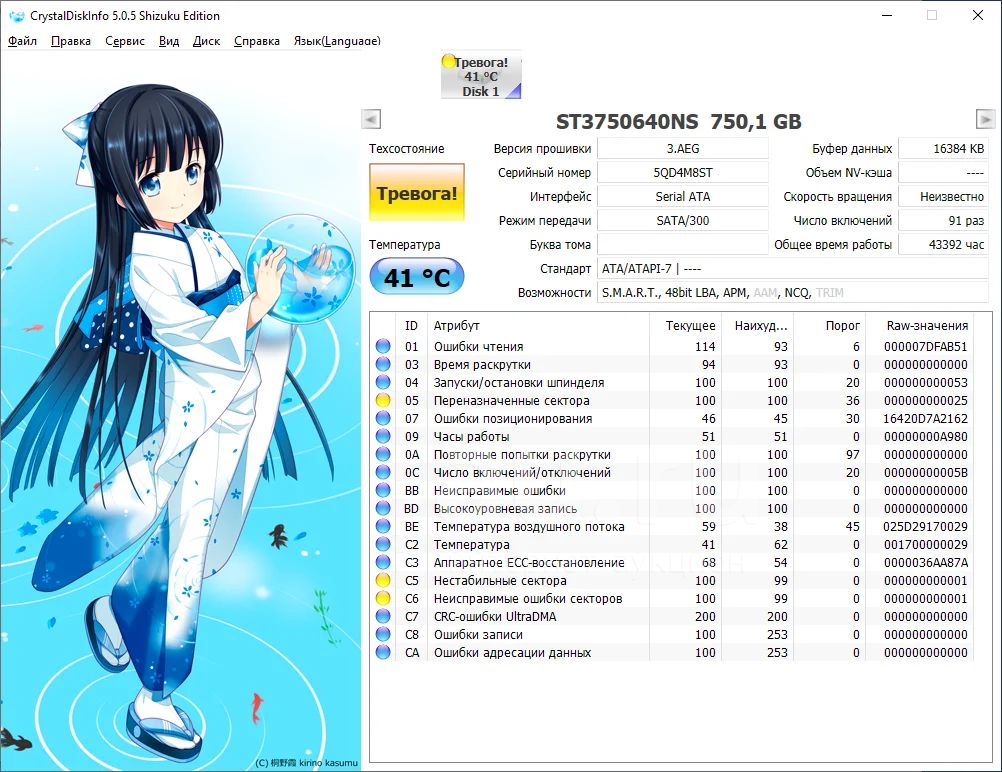Click interface field Serial ATA
This screenshot has height=772, width=1002.
pyautogui.click(x=682, y=197)
